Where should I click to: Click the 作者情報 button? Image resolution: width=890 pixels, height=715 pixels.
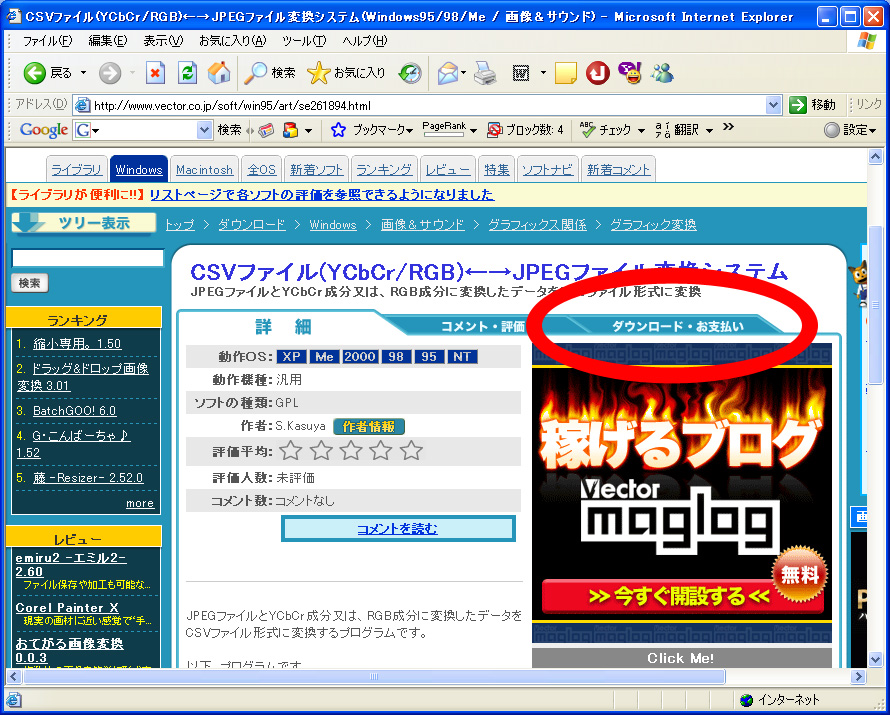pos(369,426)
